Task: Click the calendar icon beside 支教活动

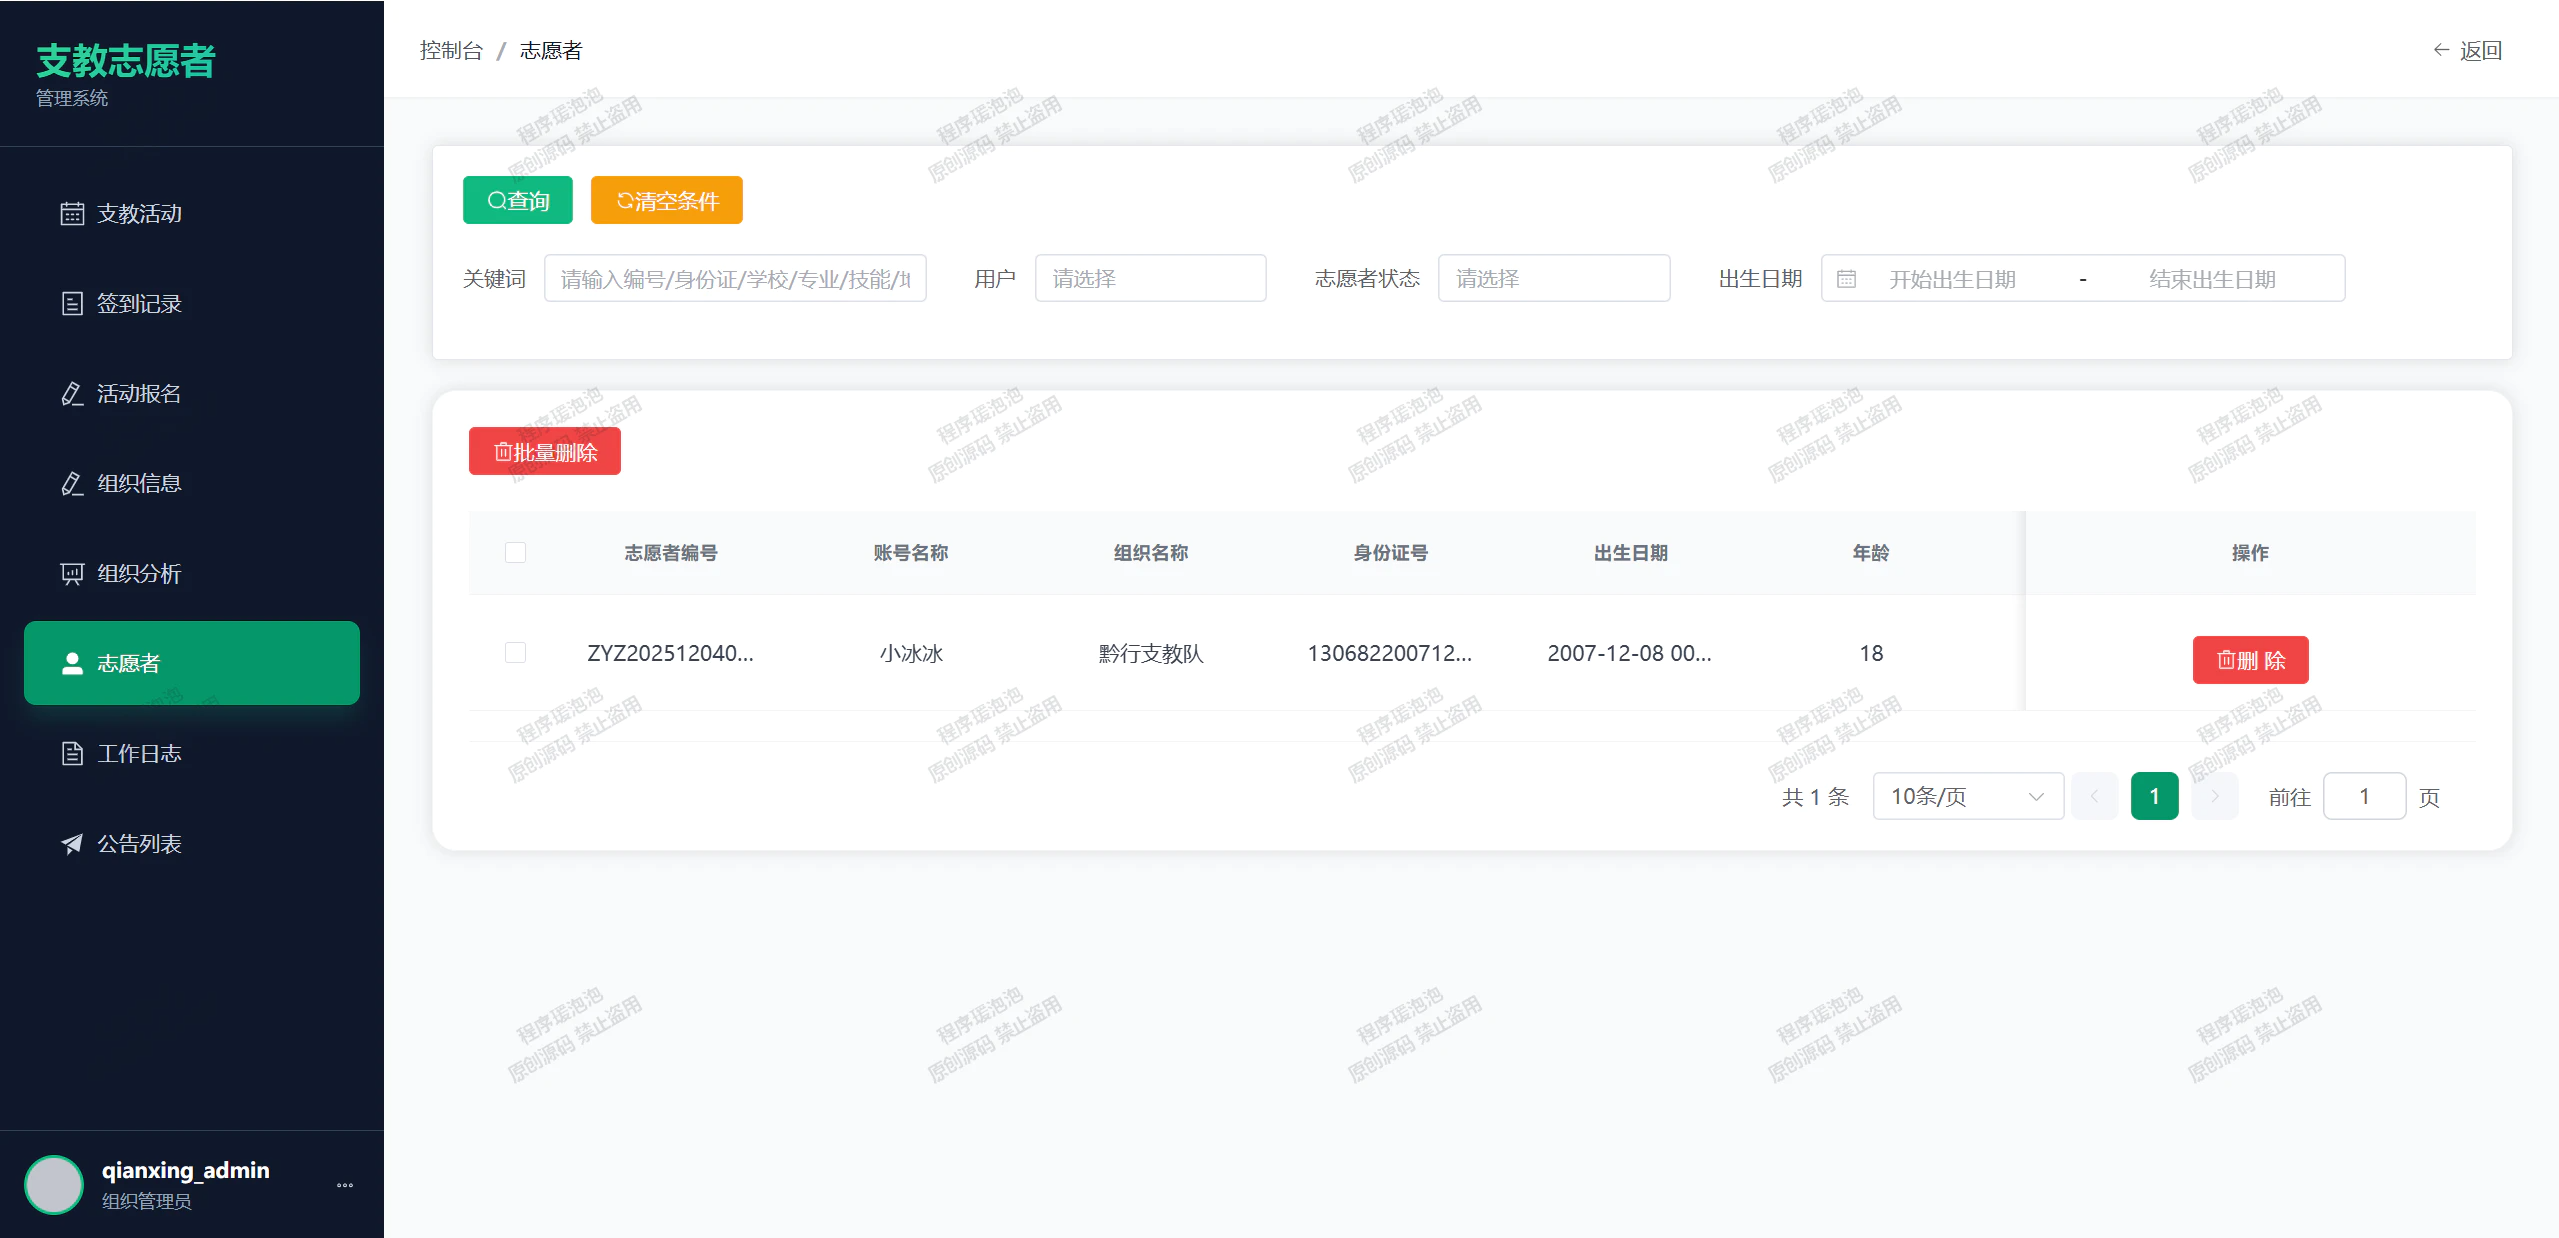Action: (x=72, y=214)
